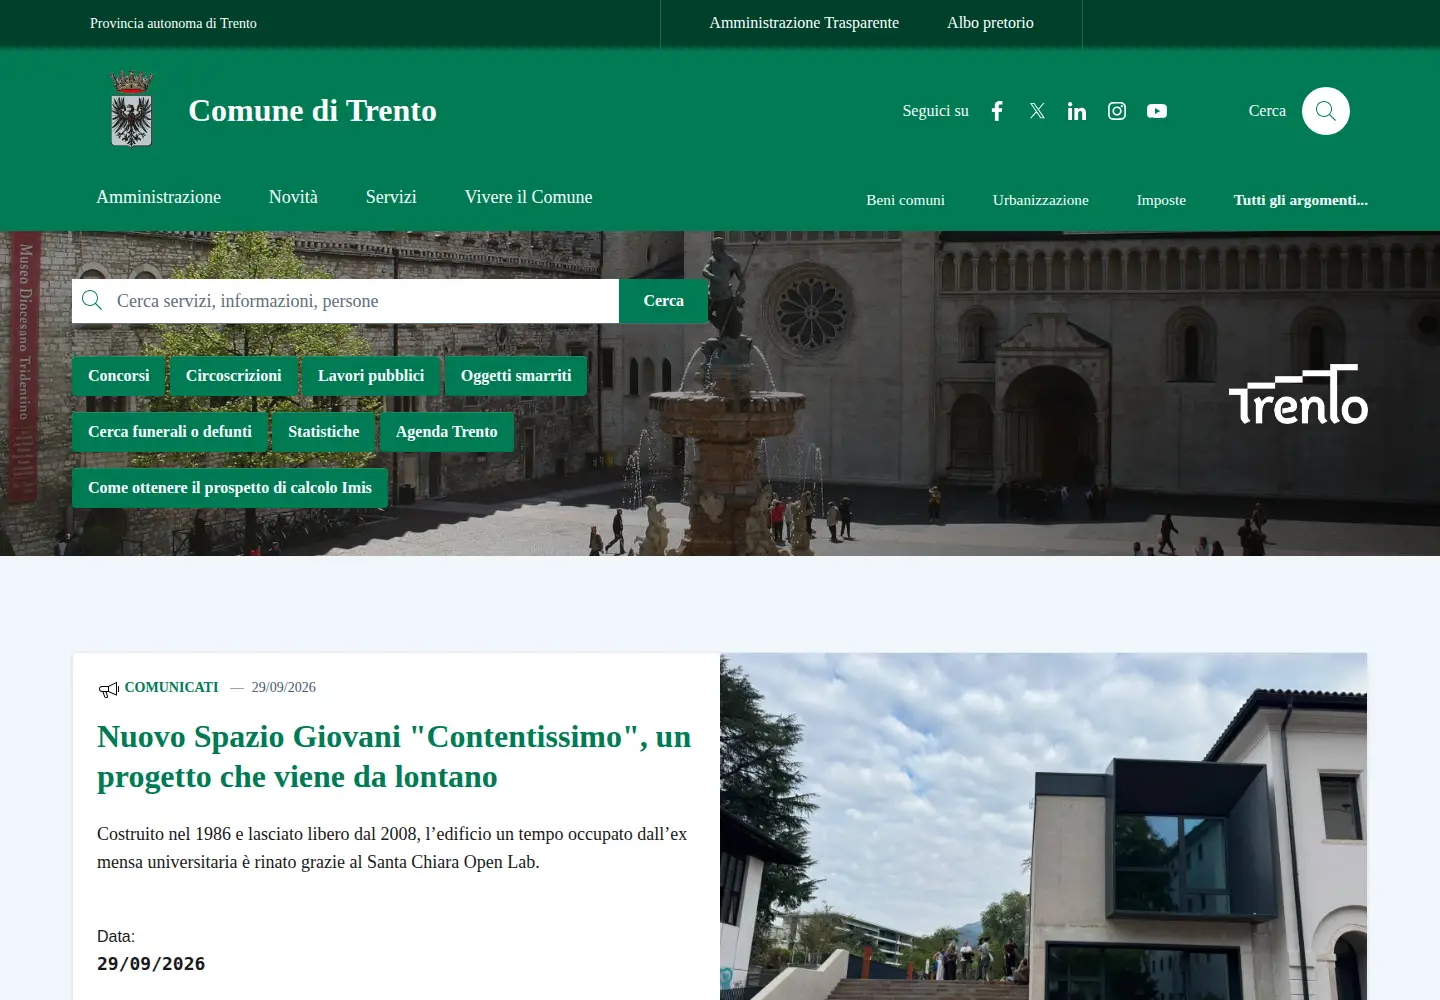Image resolution: width=1440 pixels, height=1000 pixels.
Task: Open Cerca funerali o defunti shortcut
Action: point(170,432)
